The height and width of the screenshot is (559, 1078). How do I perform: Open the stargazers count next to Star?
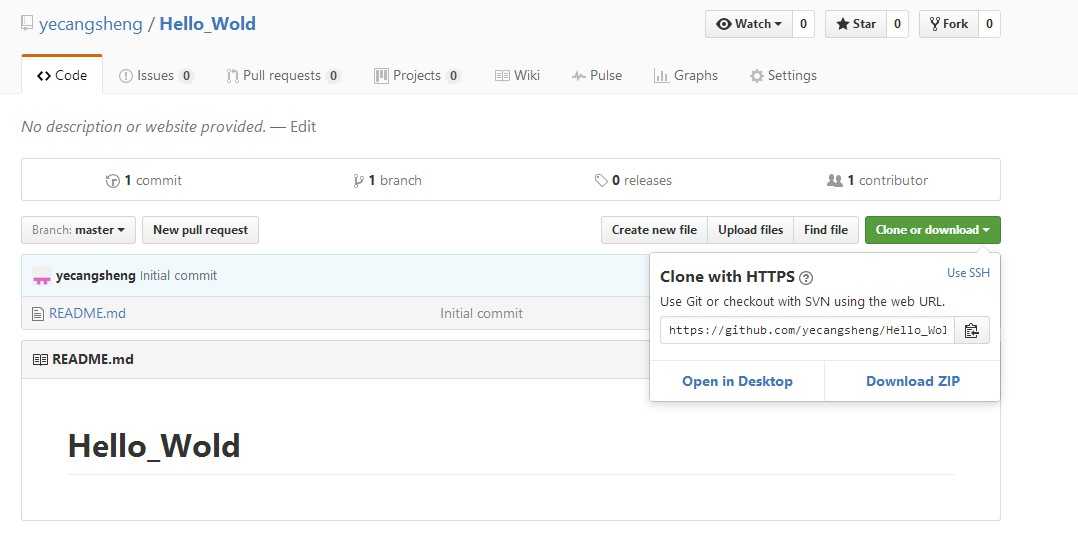coord(897,24)
